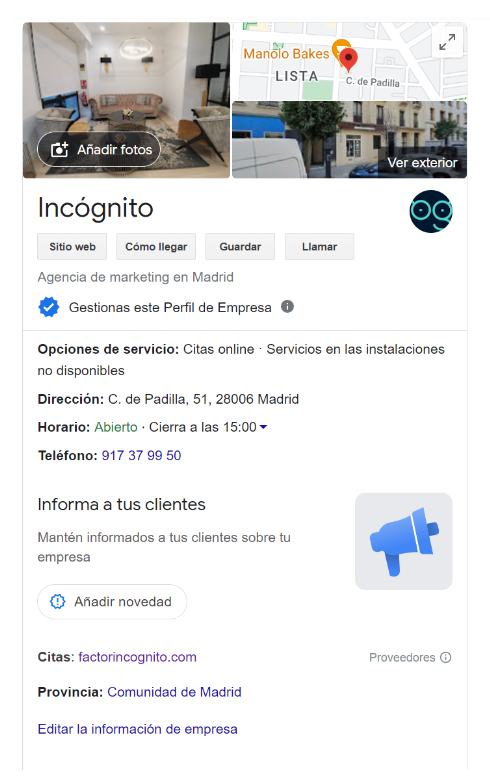Save the business with the Guardar button
This screenshot has width=490, height=779.
(x=240, y=246)
